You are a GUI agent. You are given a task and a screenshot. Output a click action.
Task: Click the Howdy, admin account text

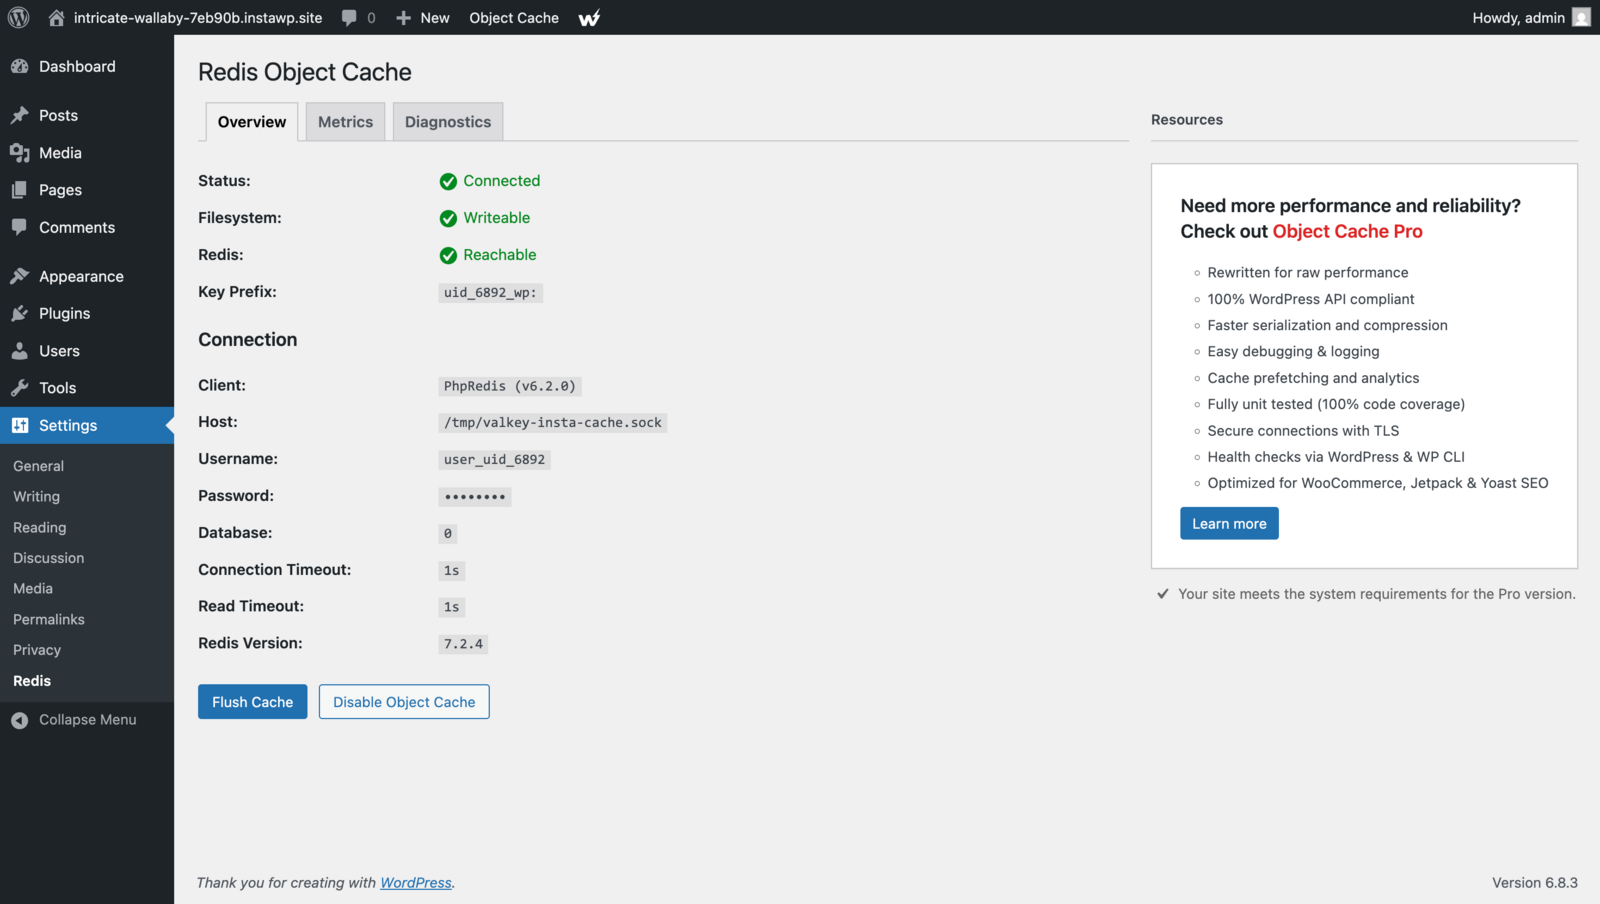1518,18
